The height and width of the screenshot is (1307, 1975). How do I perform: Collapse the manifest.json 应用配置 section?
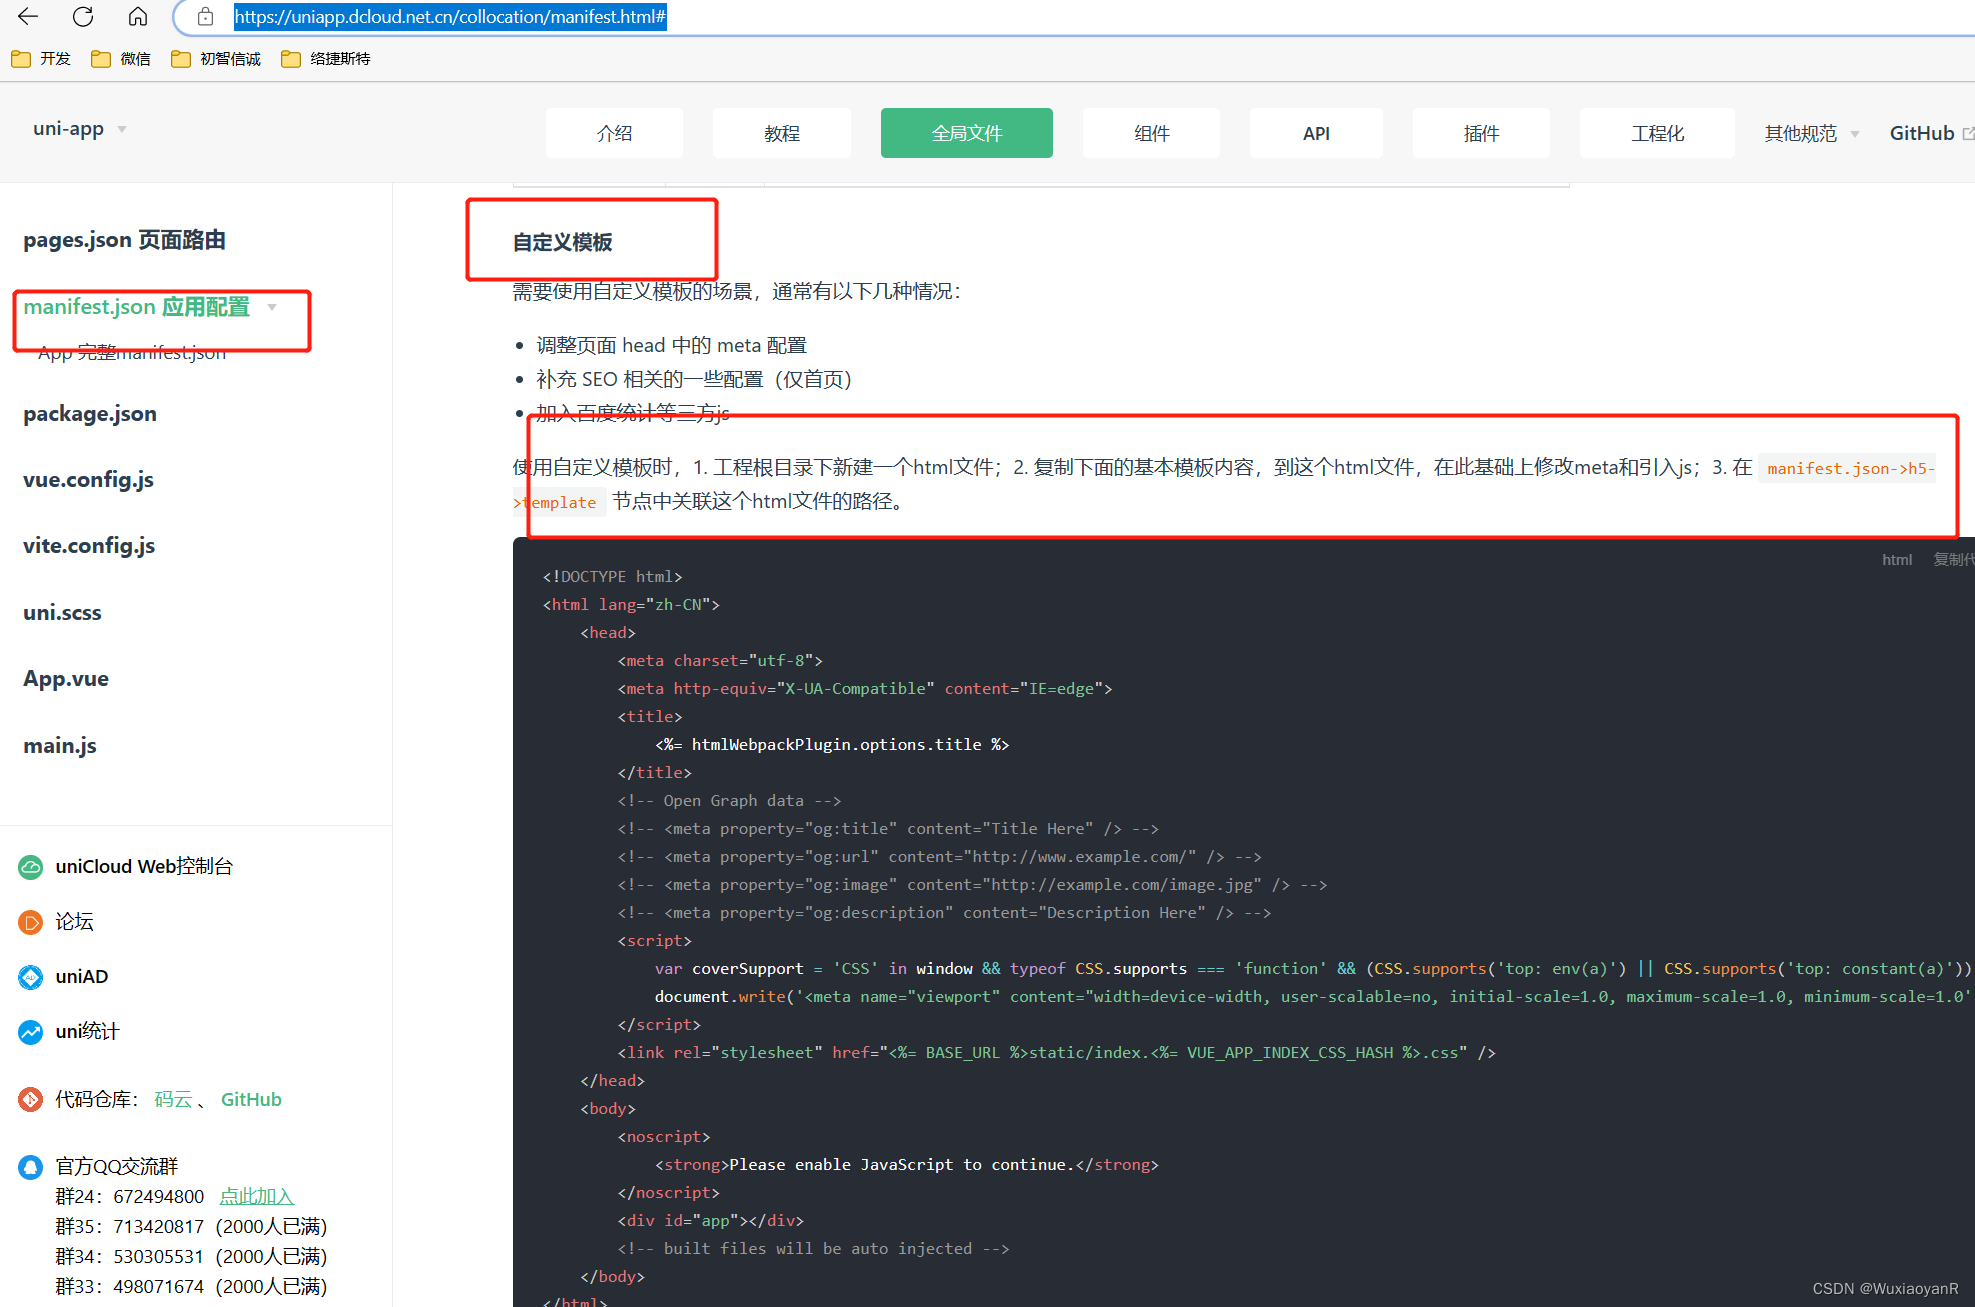tap(272, 307)
